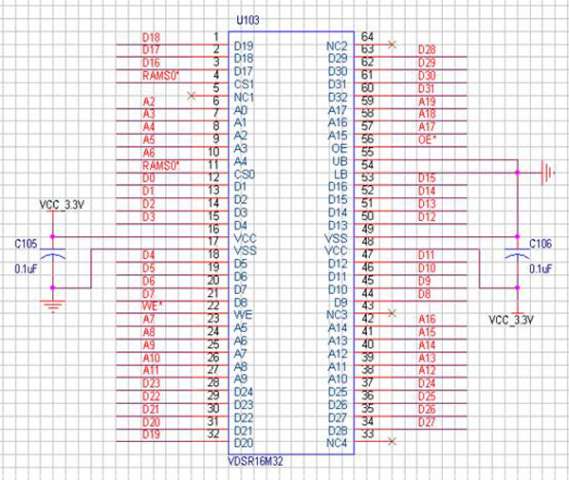The width and height of the screenshot is (569, 480).
Task: Click the junction dot above C105
Action: click(x=53, y=237)
